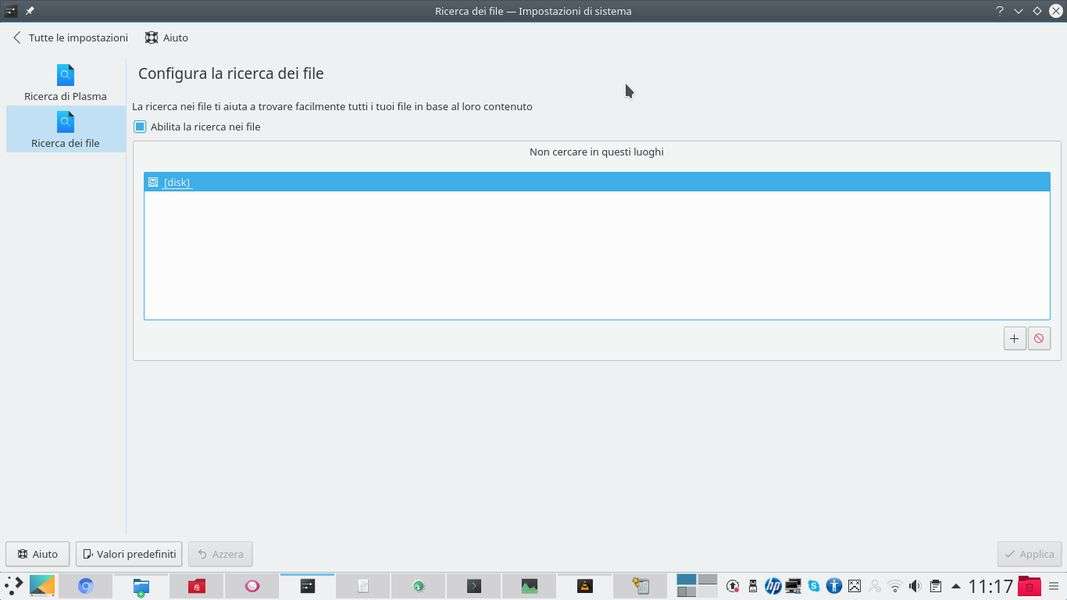
Task: Switch to pink circle taskbar application
Action: [252, 586]
